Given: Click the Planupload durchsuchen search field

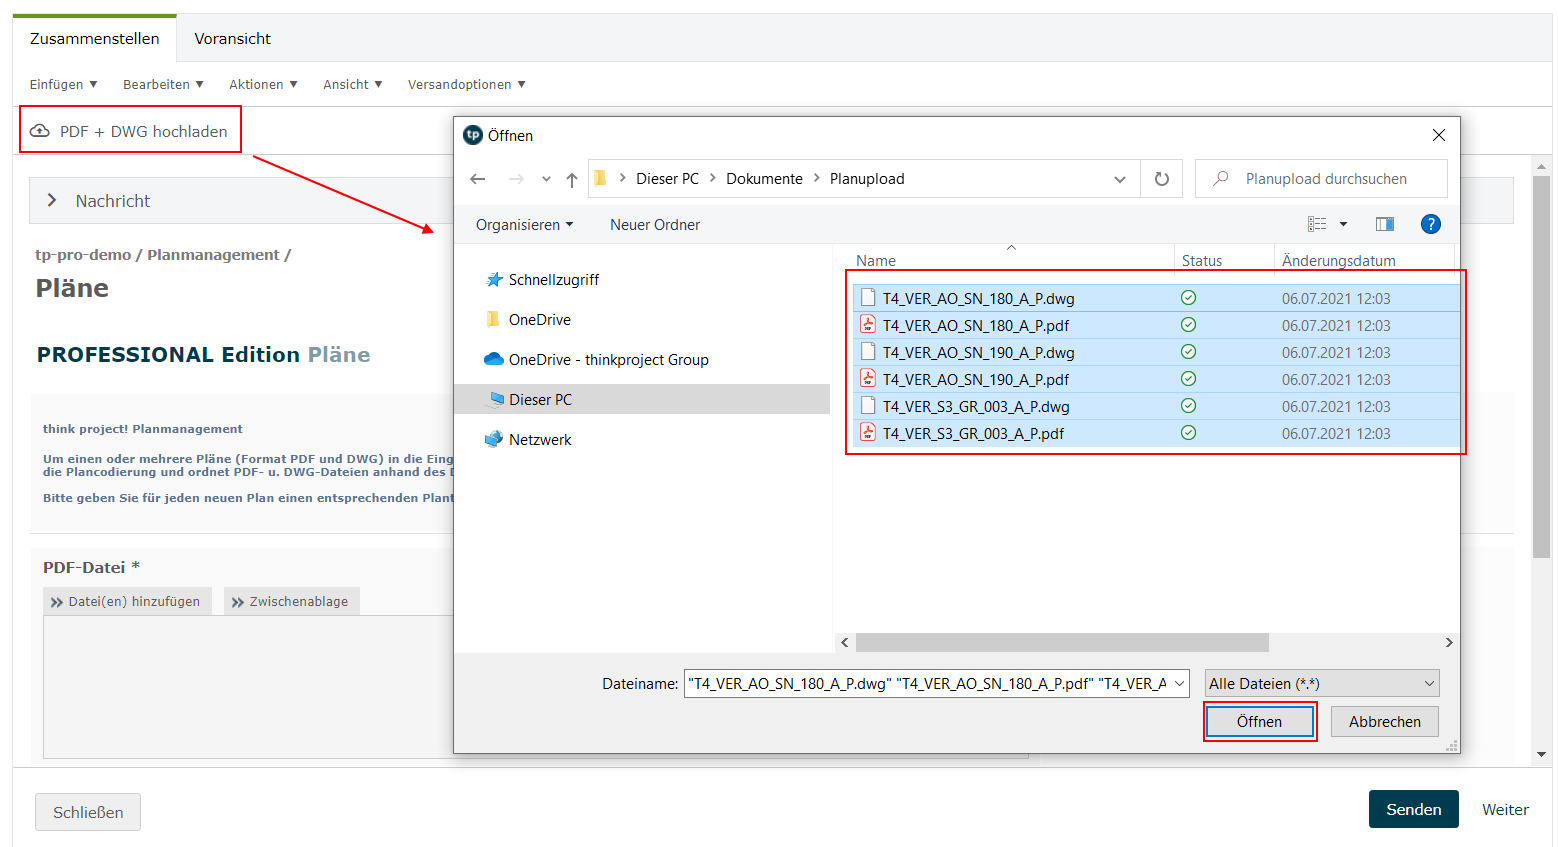Looking at the screenshot, I should tap(1326, 179).
